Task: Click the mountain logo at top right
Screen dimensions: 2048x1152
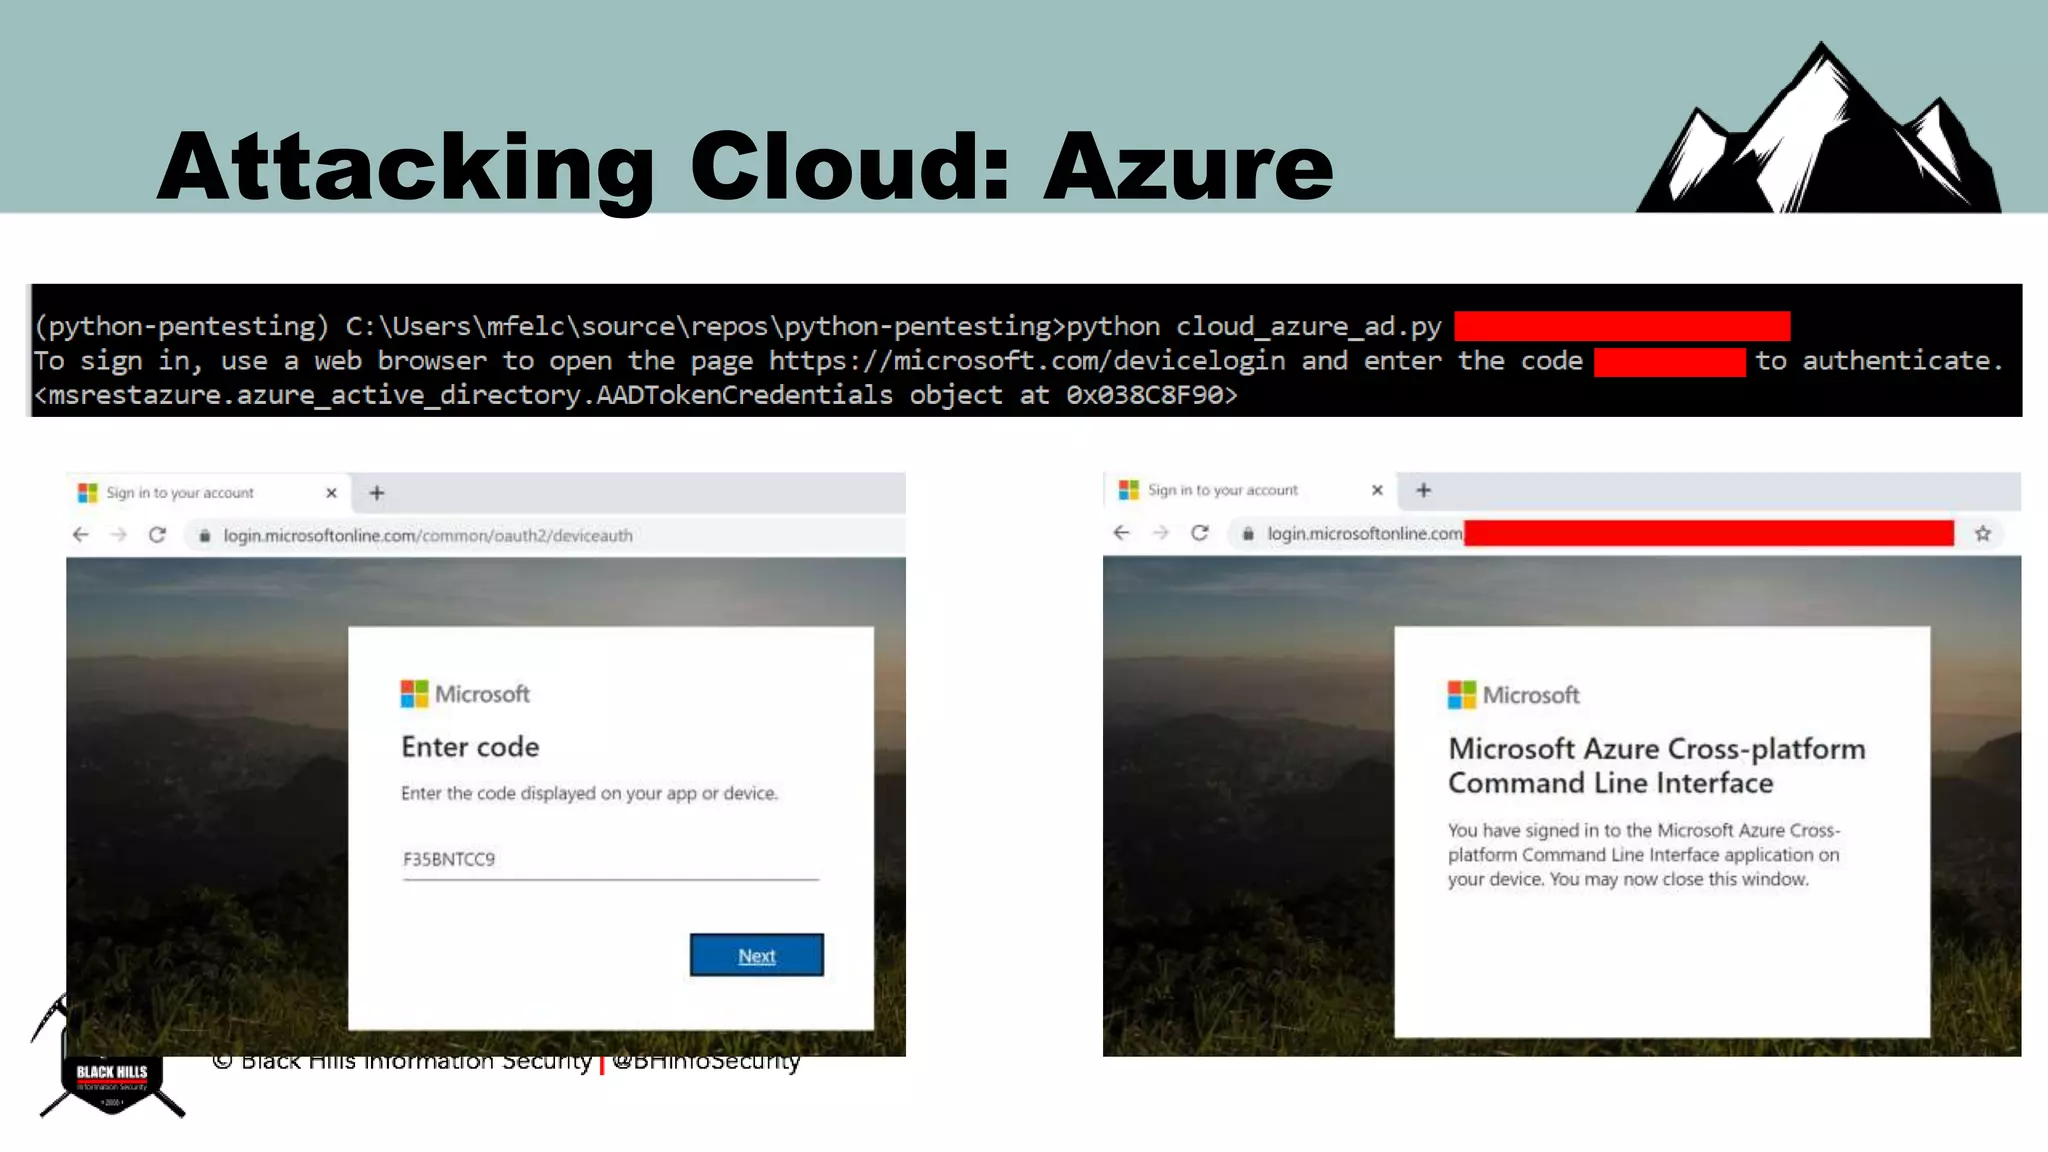Action: (x=1819, y=127)
